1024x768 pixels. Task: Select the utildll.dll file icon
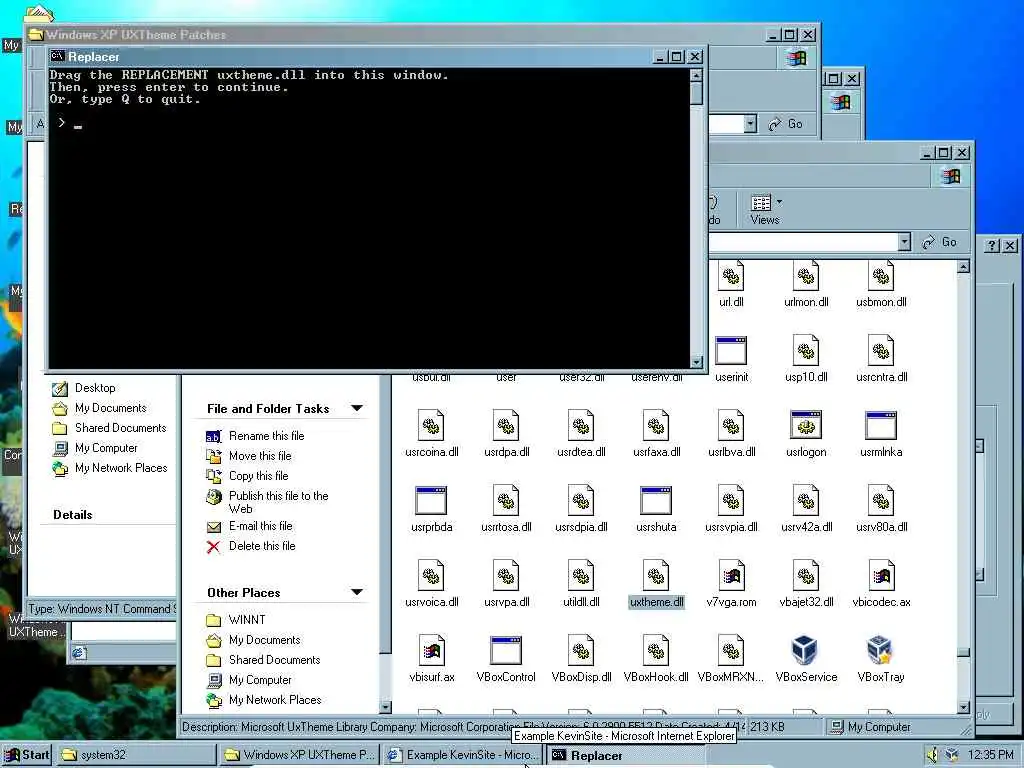click(x=581, y=576)
